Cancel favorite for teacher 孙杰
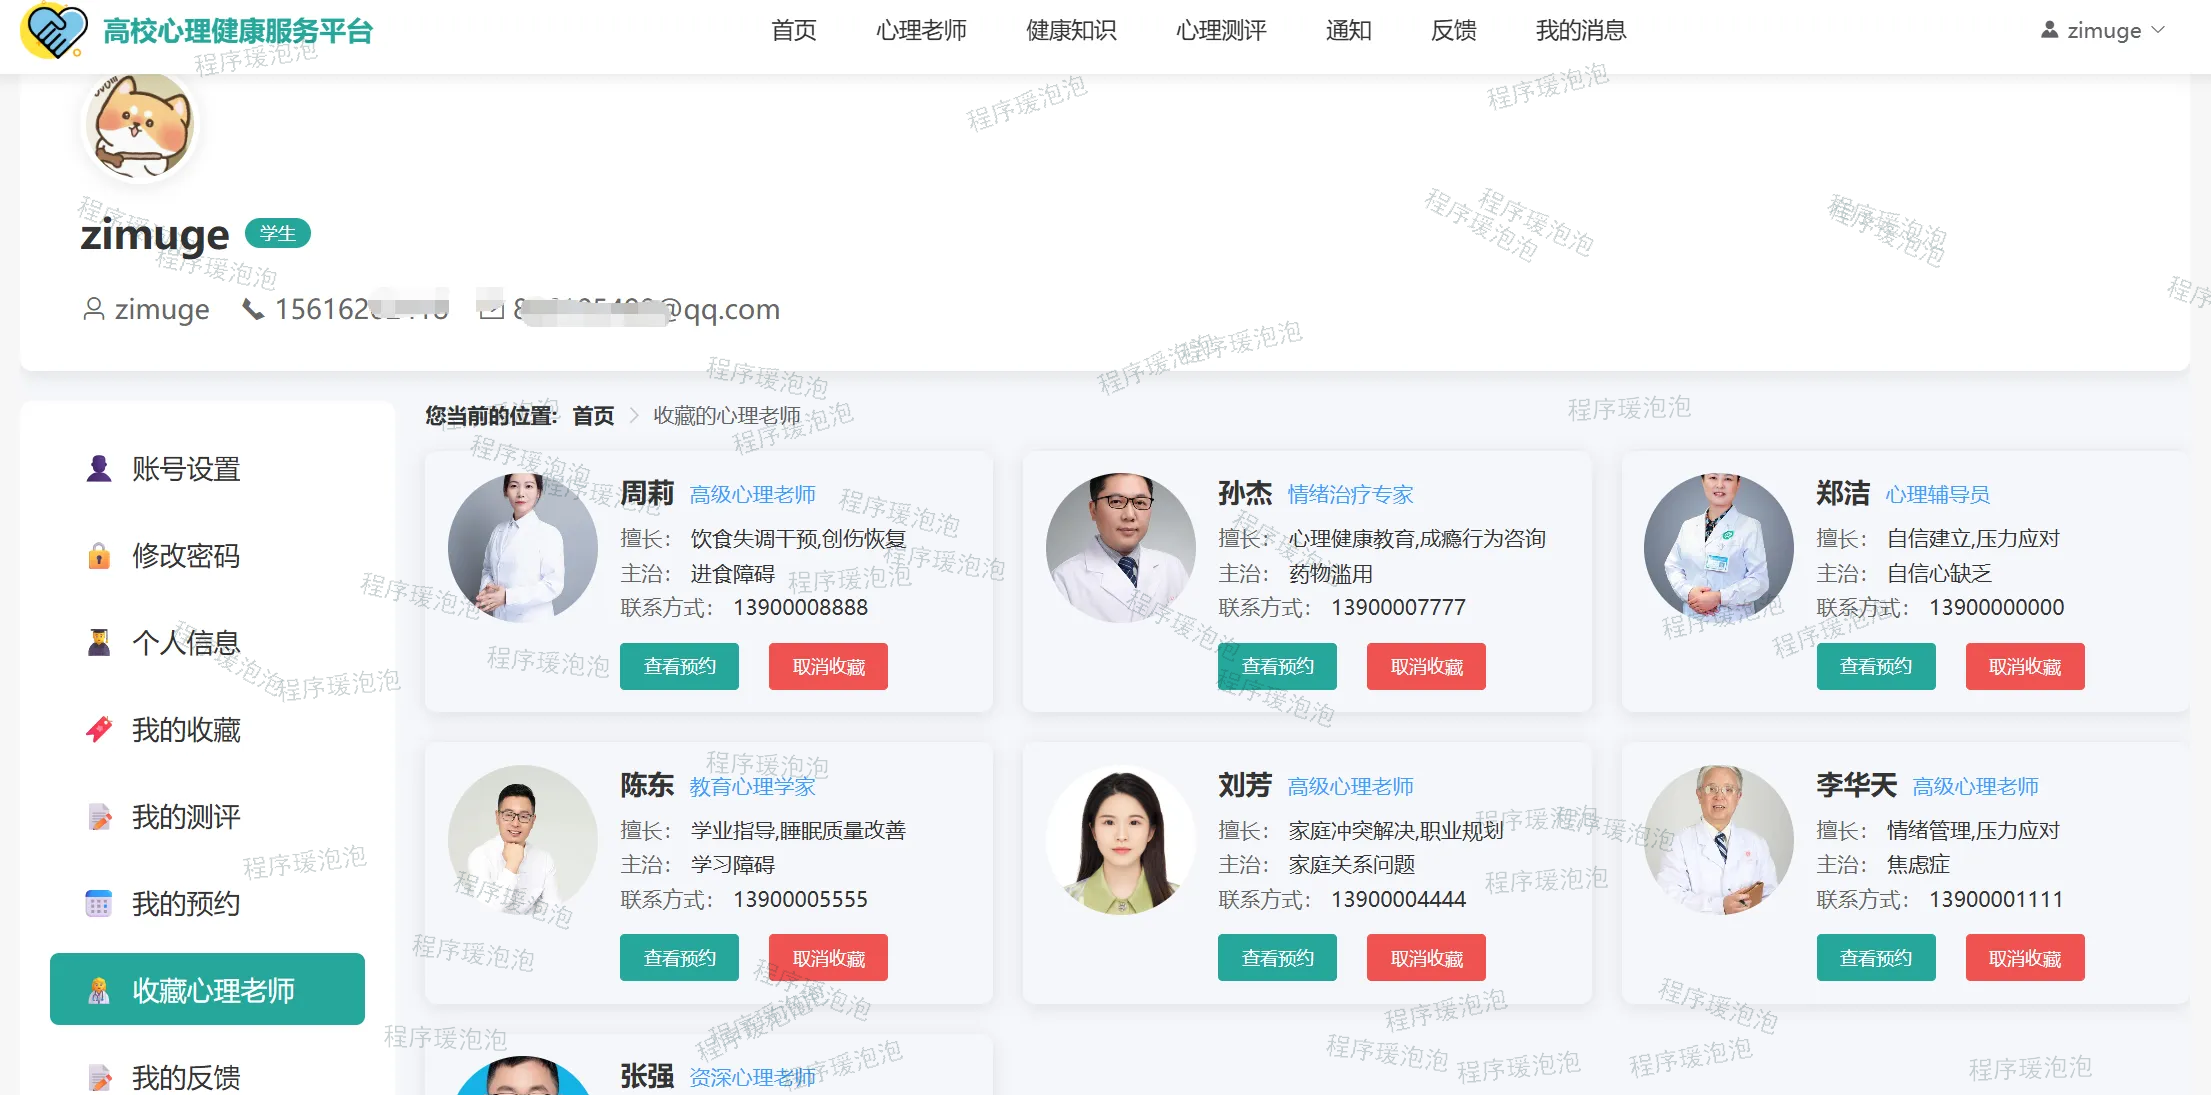The height and width of the screenshot is (1095, 2211). [x=1426, y=666]
